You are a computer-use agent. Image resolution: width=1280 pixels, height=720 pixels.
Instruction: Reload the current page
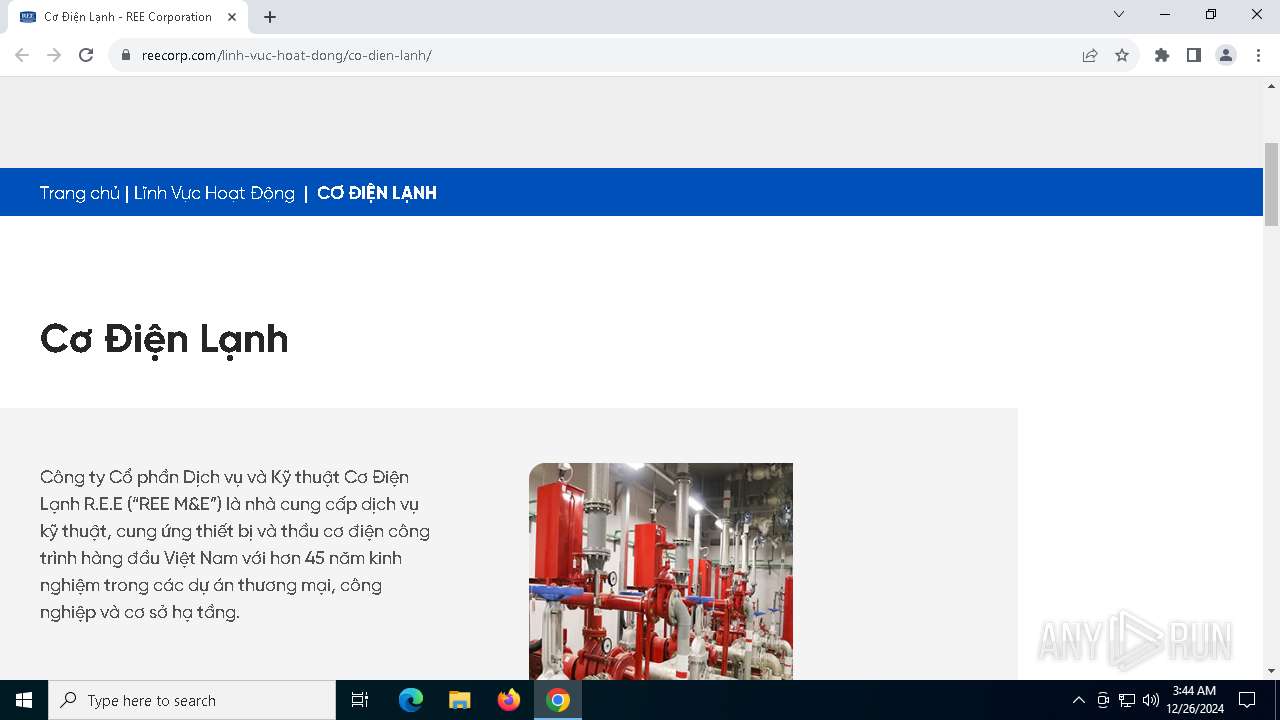tap(86, 55)
